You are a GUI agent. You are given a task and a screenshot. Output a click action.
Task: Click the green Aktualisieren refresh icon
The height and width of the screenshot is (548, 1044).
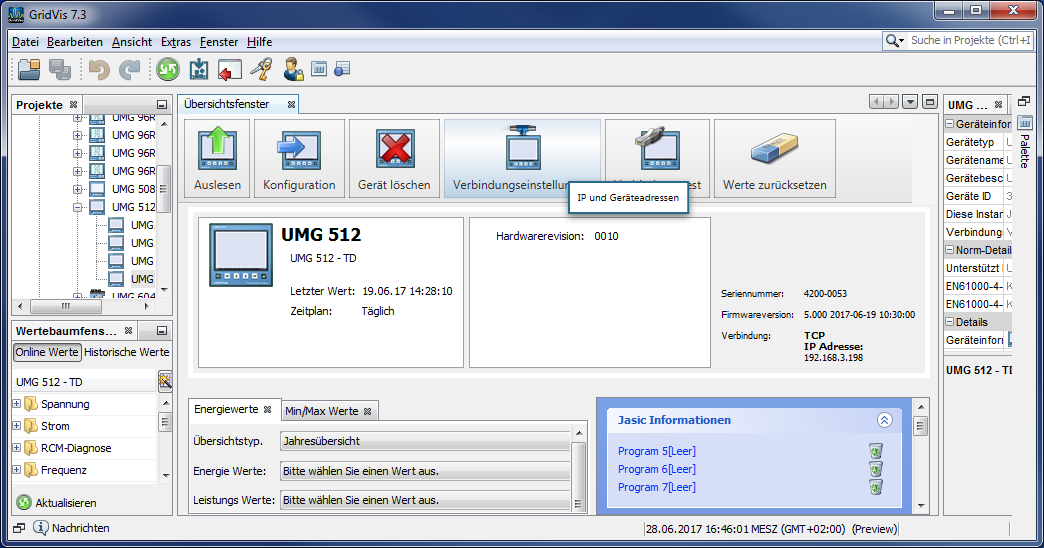click(x=24, y=503)
